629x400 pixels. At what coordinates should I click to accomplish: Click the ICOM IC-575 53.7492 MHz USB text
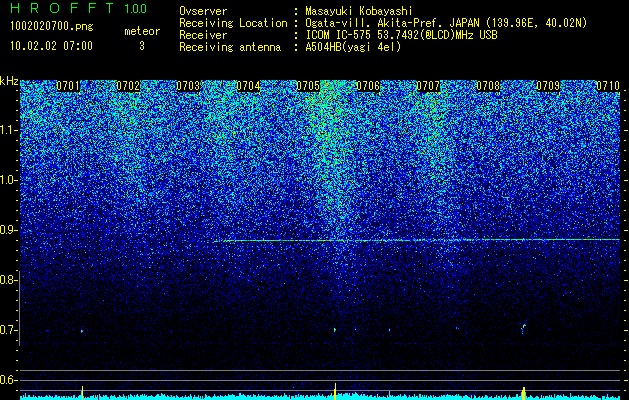pos(401,35)
